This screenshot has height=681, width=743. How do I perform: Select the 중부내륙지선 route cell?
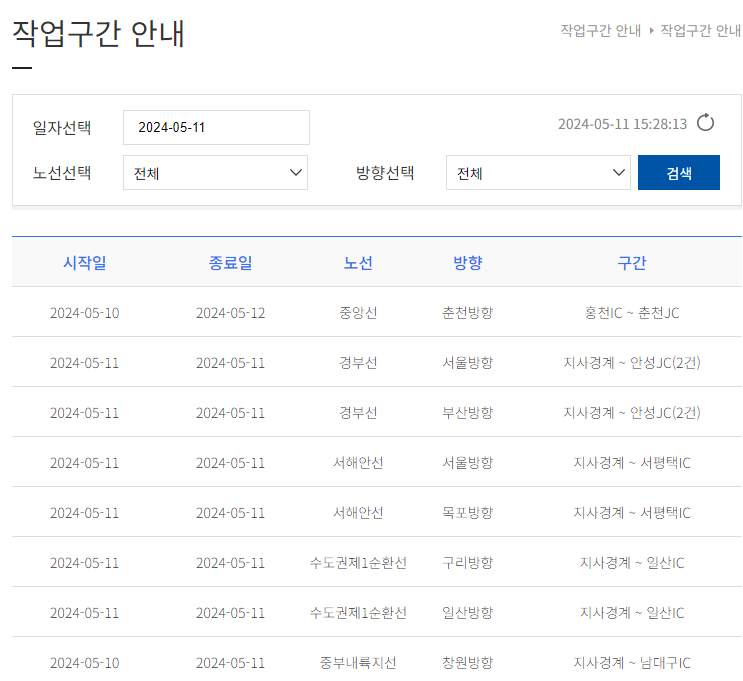(358, 663)
